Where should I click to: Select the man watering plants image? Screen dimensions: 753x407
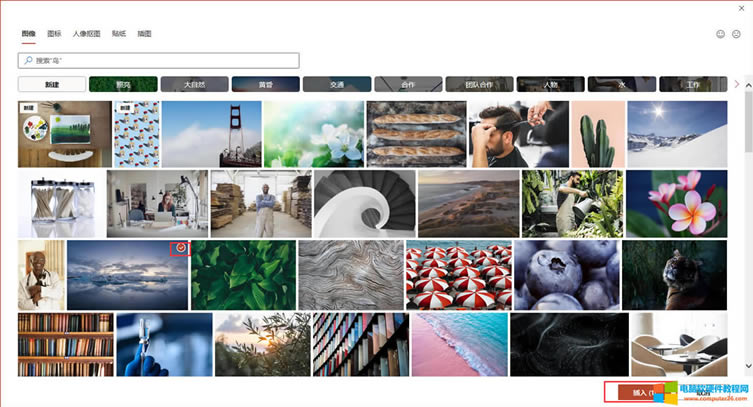point(572,204)
